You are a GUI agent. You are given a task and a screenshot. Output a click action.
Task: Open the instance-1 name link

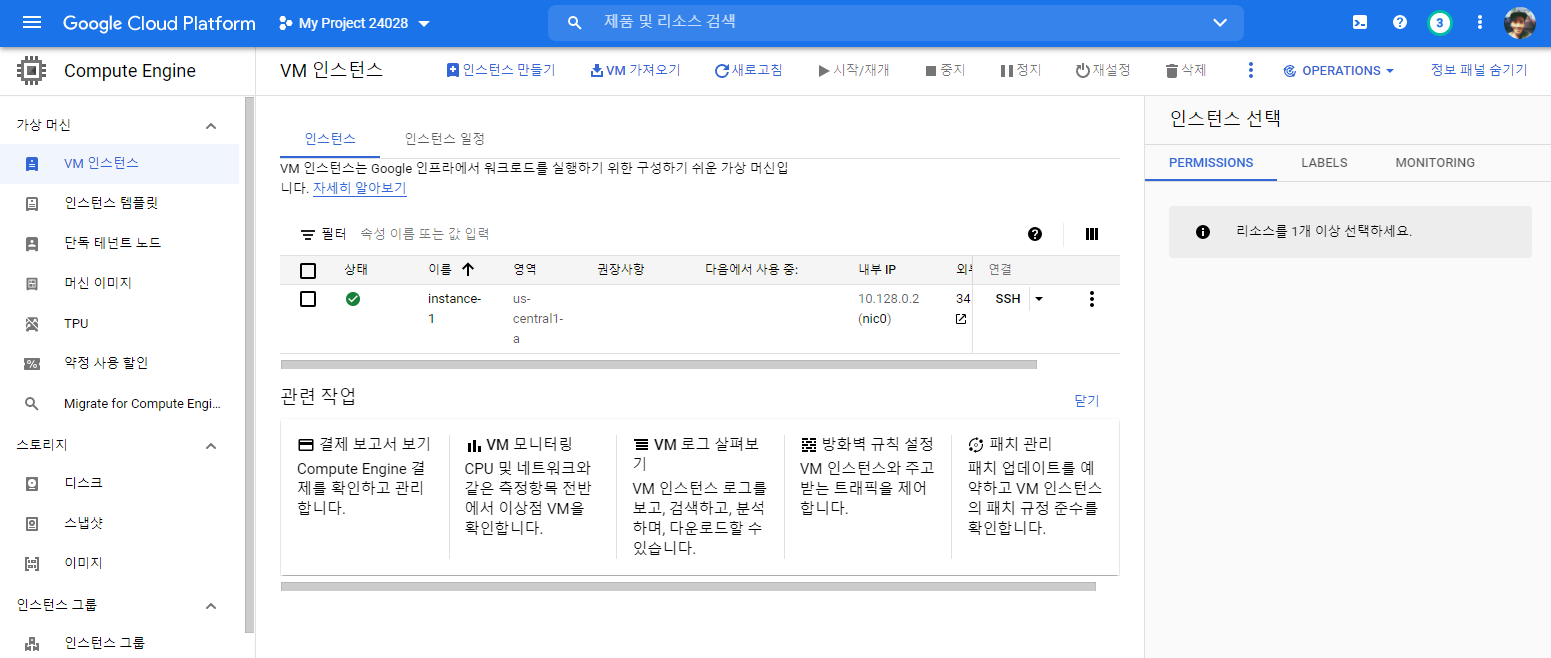455,309
